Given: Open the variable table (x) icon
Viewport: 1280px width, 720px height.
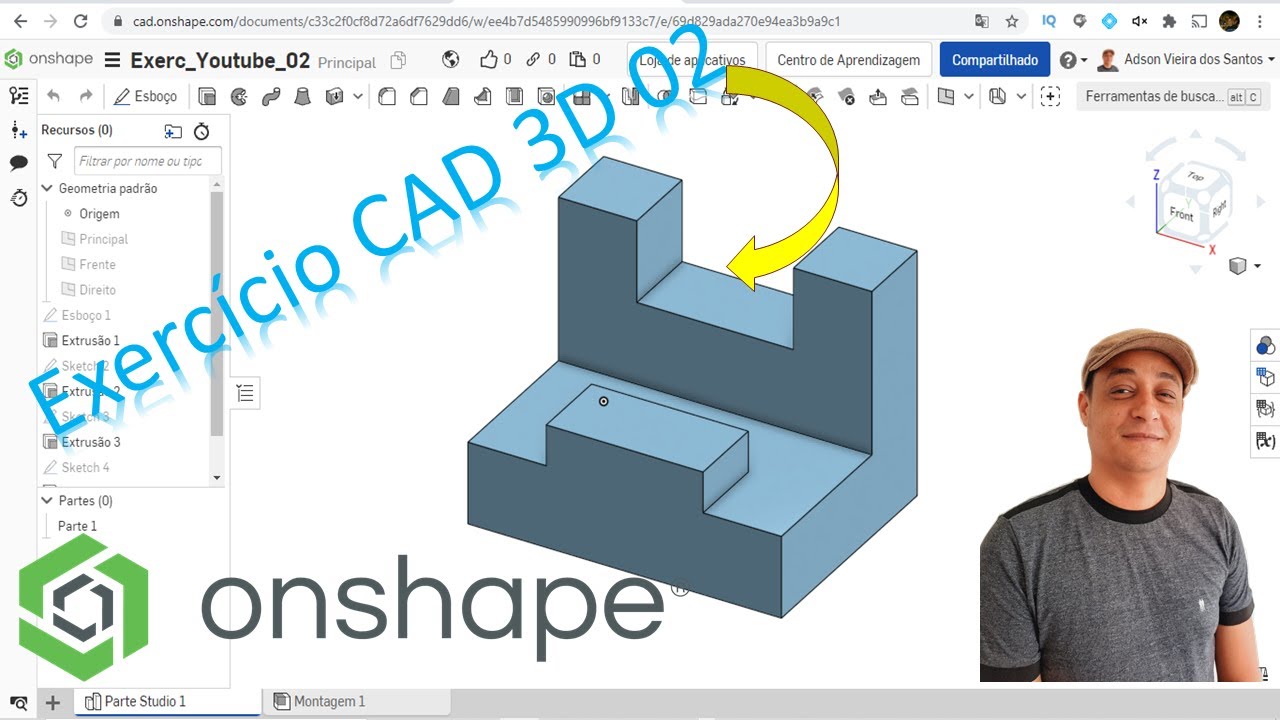Looking at the screenshot, I should pyautogui.click(x=1265, y=440).
